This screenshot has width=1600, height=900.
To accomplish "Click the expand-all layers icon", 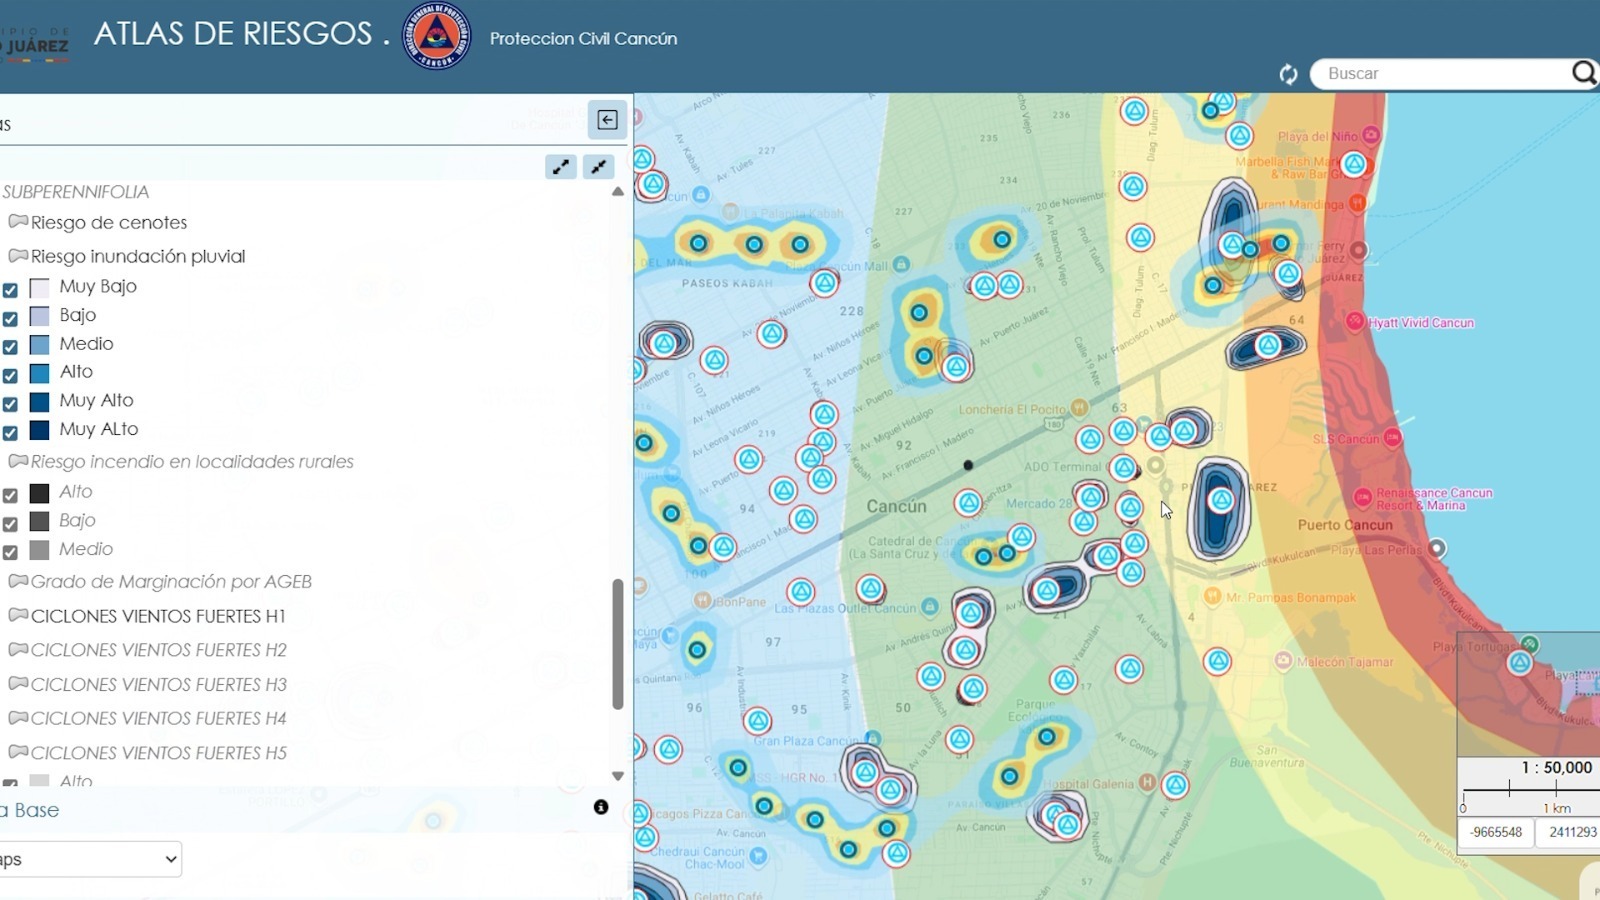I will click(x=561, y=167).
